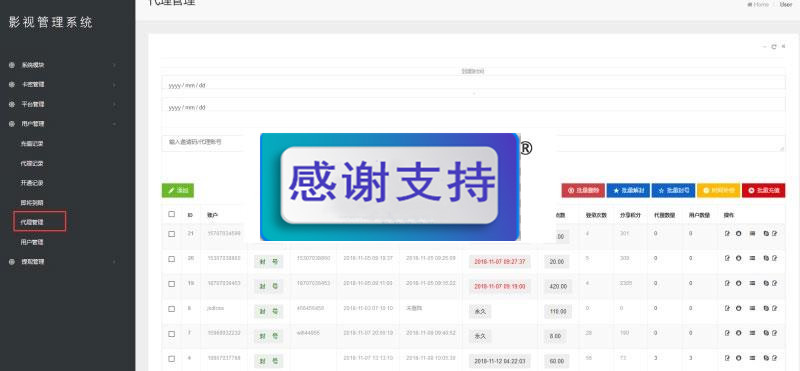This screenshot has height=371, width=800.
Task: Click the leftmost edit icon in the 420.00 row
Action: click(727, 283)
